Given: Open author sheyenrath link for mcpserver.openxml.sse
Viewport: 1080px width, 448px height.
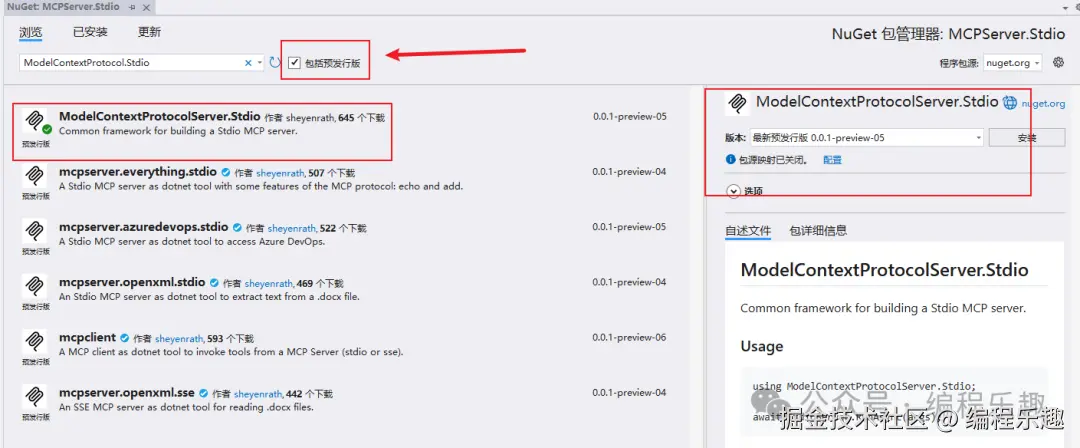Looking at the screenshot, I should (x=258, y=394).
